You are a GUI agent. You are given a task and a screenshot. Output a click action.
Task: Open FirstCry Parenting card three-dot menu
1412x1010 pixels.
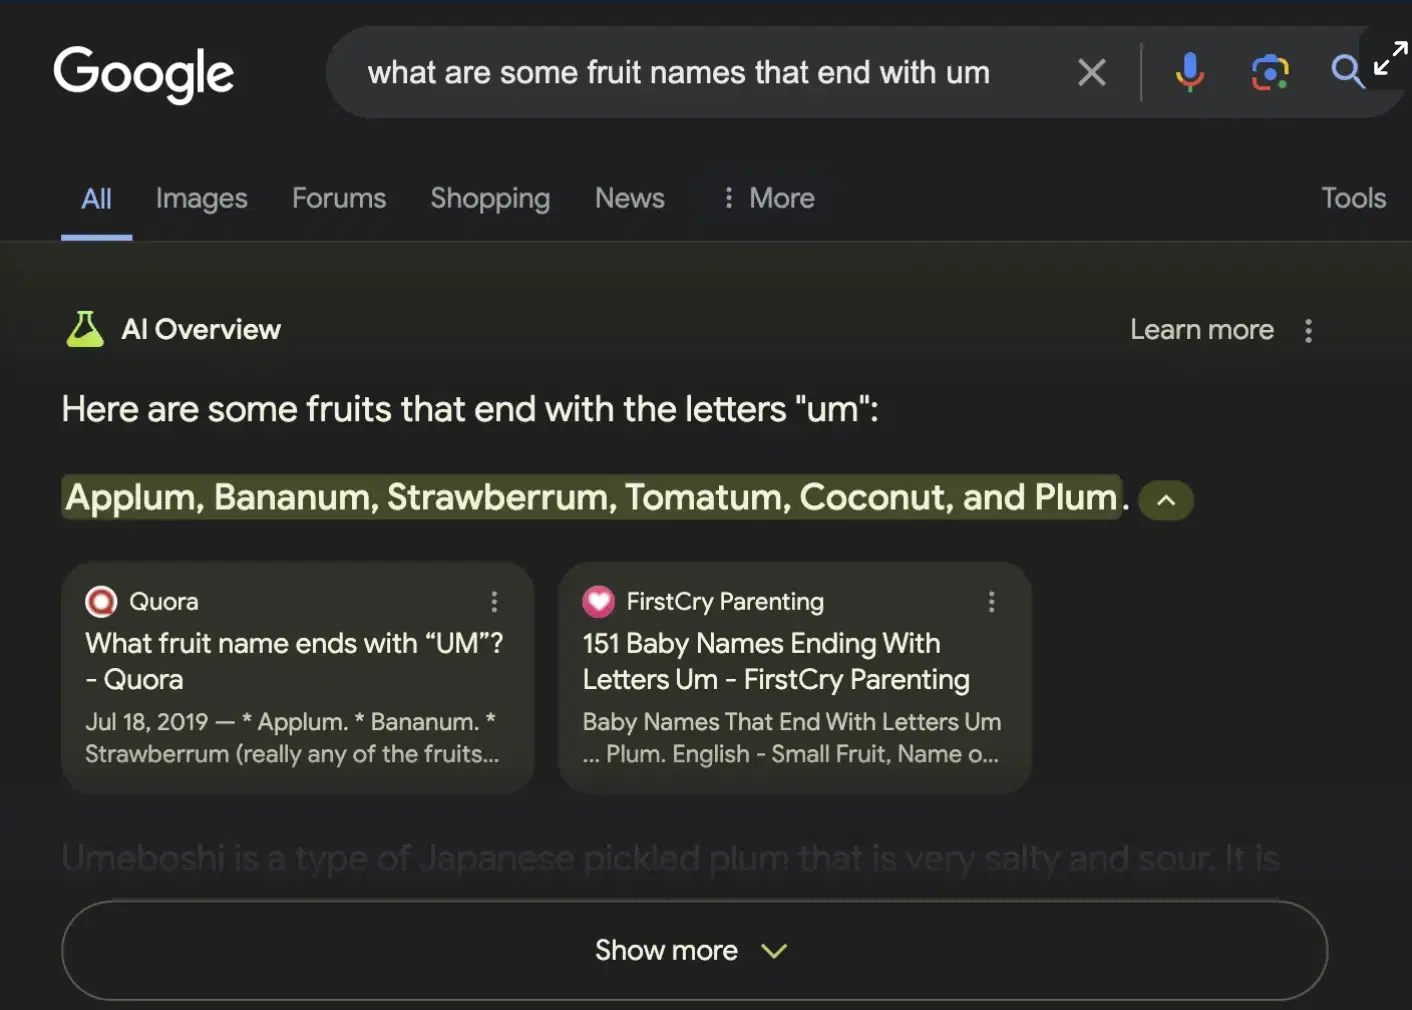[x=991, y=601]
